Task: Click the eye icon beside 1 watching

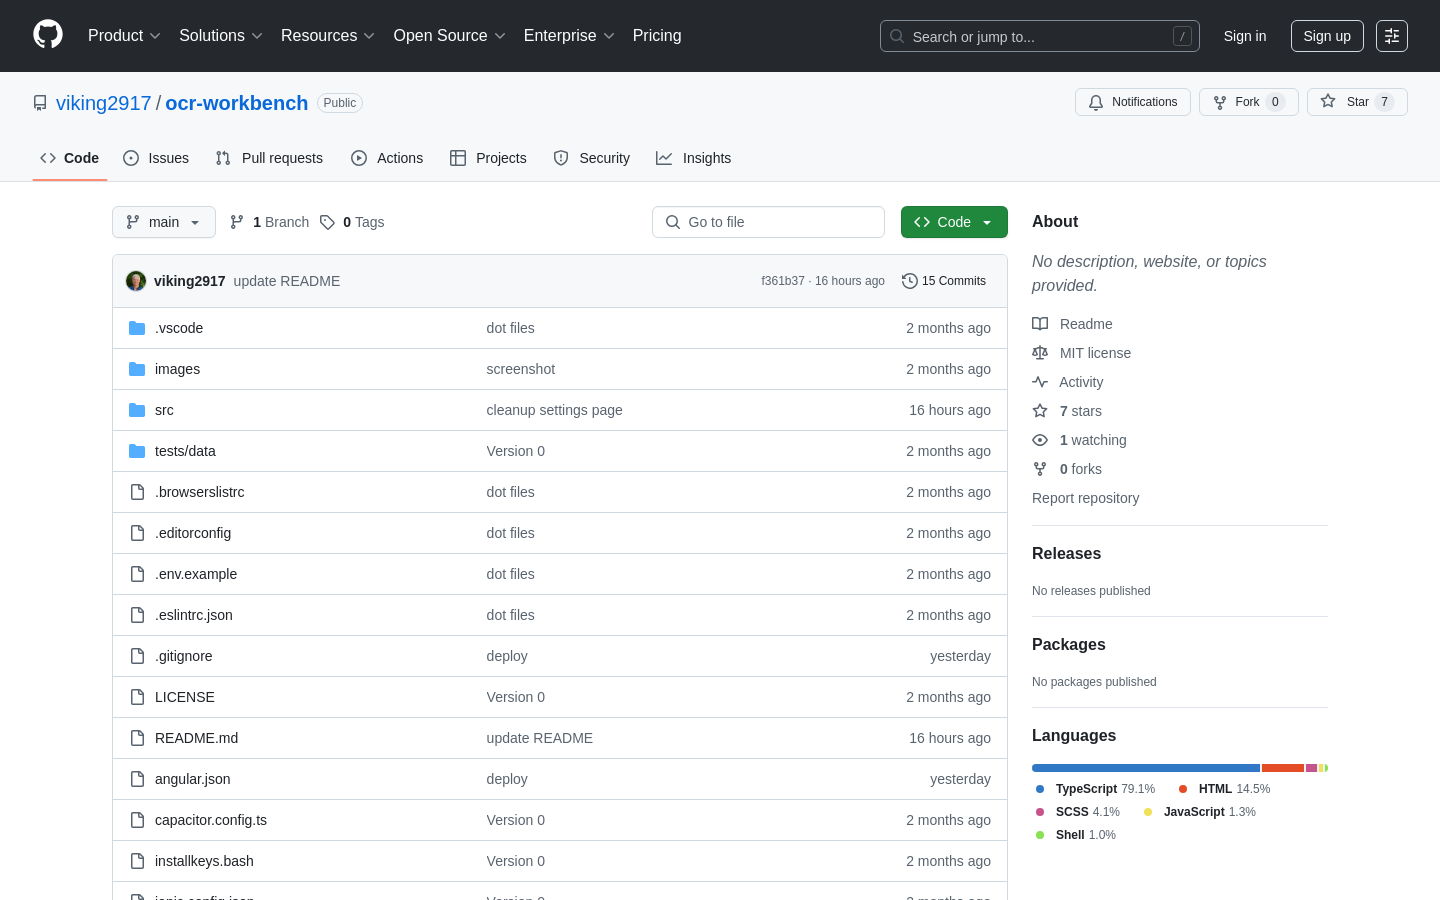Action: (x=1040, y=440)
